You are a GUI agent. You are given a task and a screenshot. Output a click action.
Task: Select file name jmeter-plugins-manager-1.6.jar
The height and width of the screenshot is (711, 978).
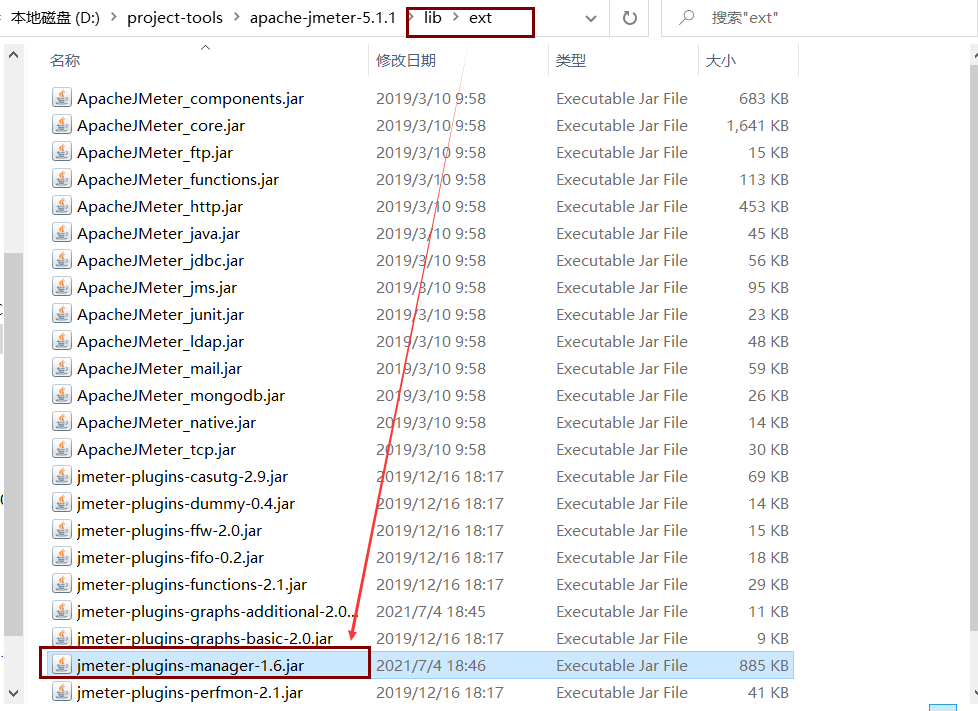click(x=190, y=665)
